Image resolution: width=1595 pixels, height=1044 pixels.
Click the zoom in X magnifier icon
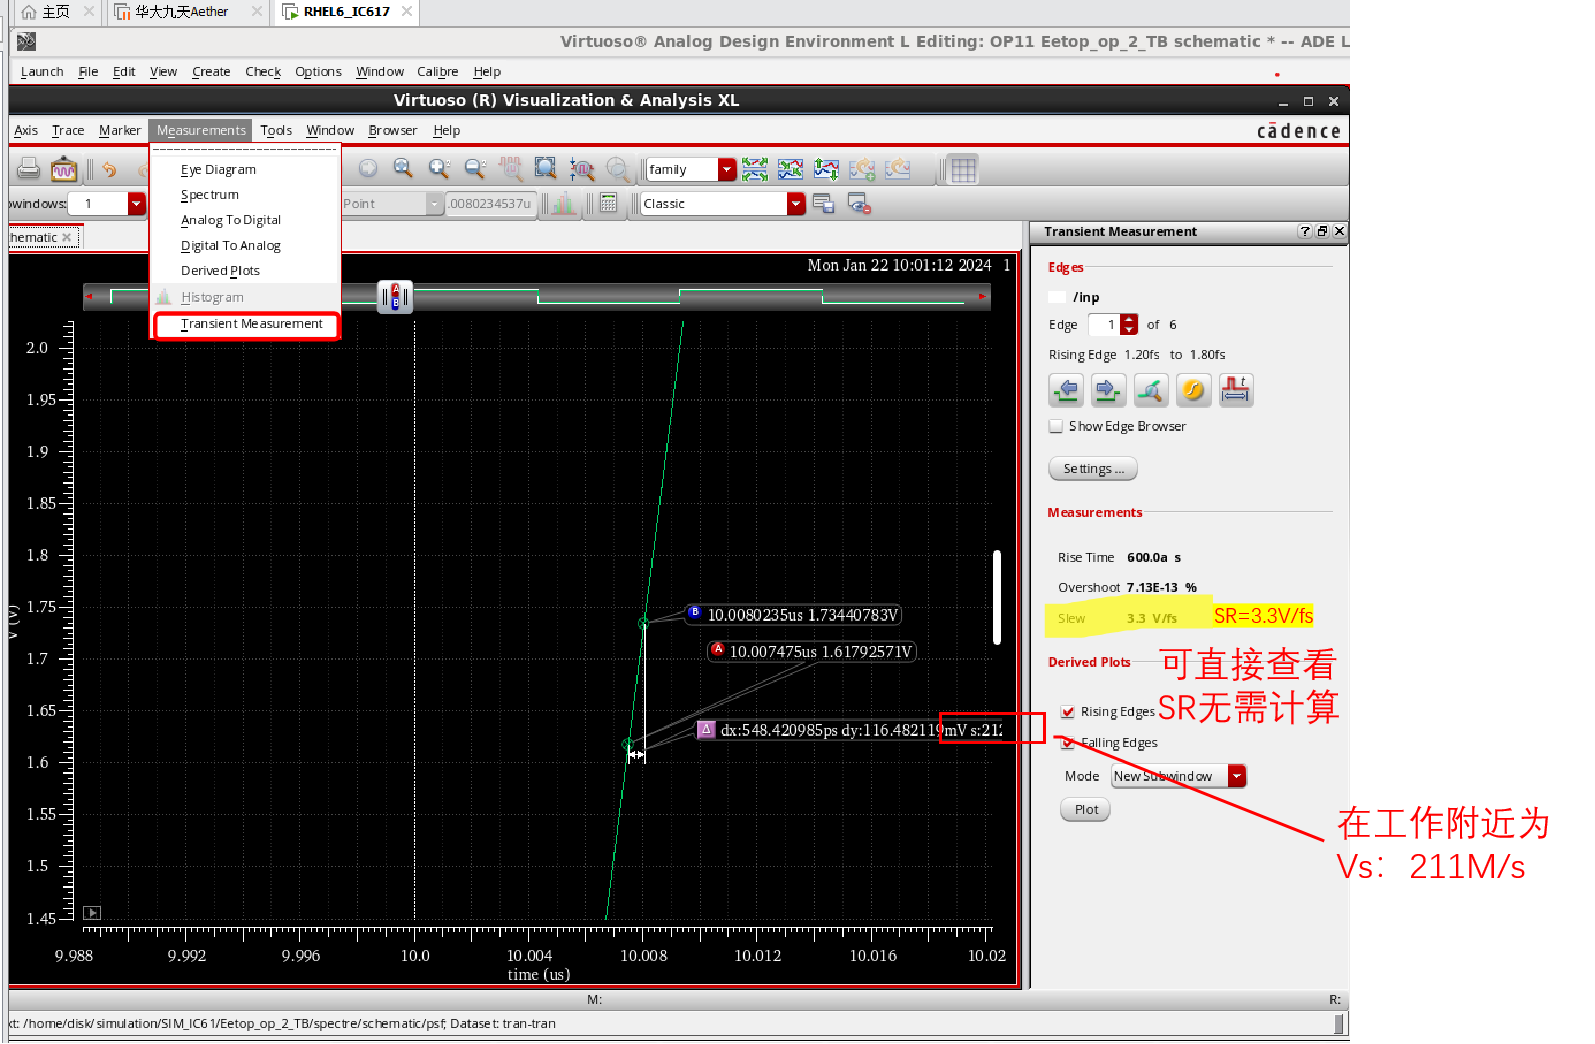(439, 169)
